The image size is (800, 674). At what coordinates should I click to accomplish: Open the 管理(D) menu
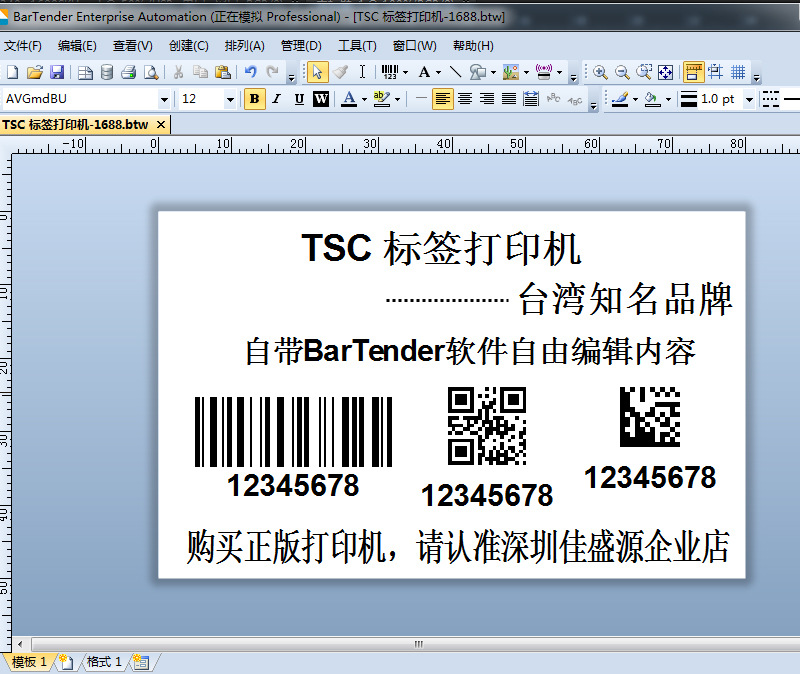point(301,46)
